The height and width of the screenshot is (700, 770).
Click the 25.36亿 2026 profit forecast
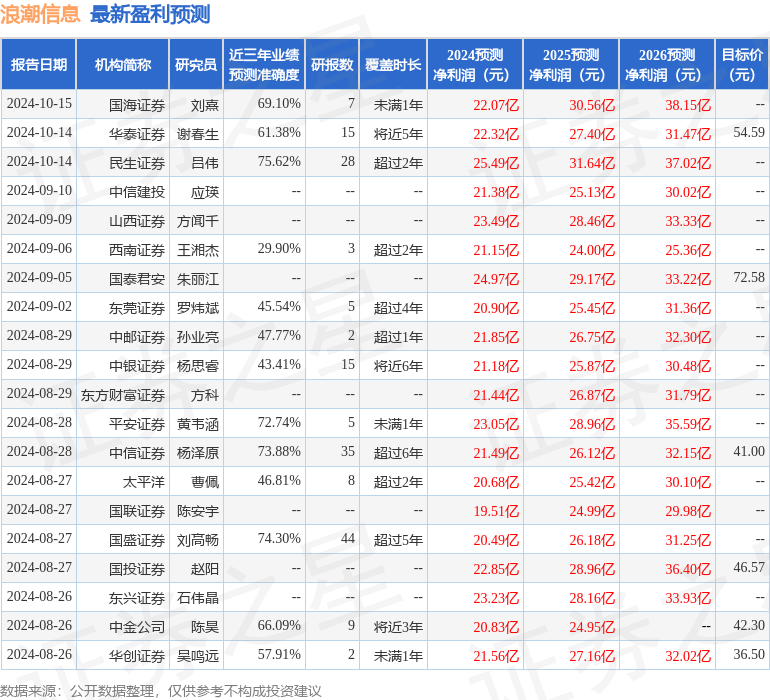coord(688,250)
